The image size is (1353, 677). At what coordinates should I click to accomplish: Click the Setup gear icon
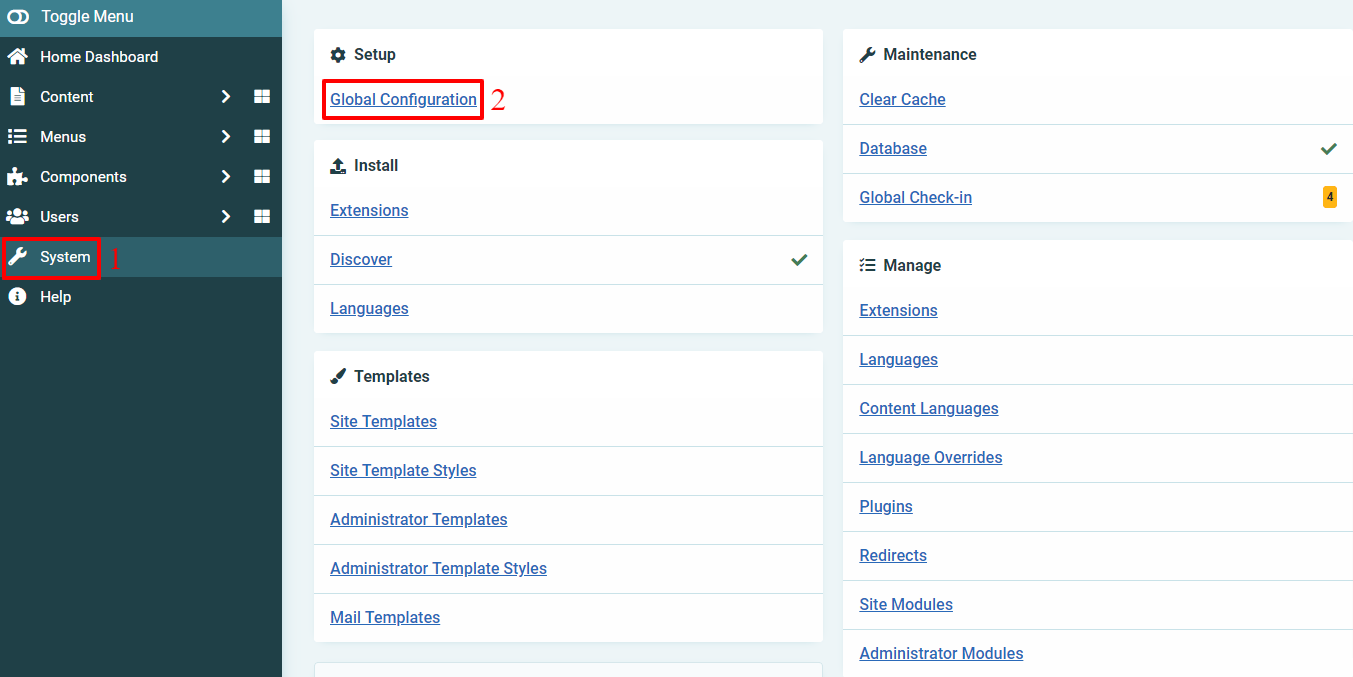pyautogui.click(x=338, y=54)
